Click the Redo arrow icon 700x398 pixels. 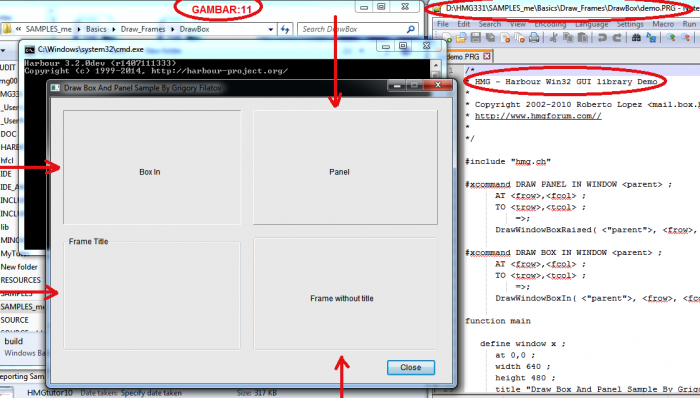(617, 38)
